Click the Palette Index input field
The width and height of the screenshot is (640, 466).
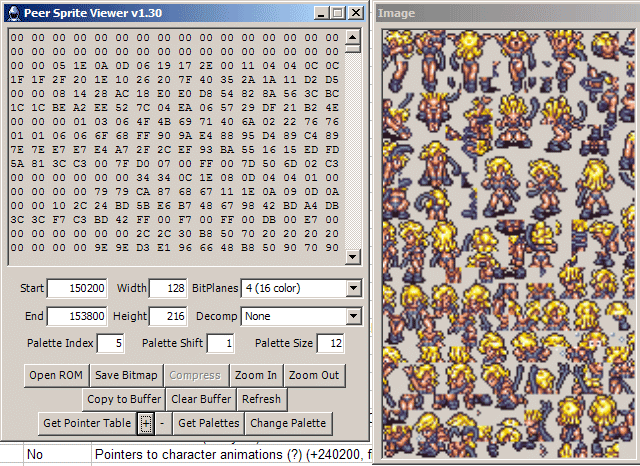(x=111, y=343)
